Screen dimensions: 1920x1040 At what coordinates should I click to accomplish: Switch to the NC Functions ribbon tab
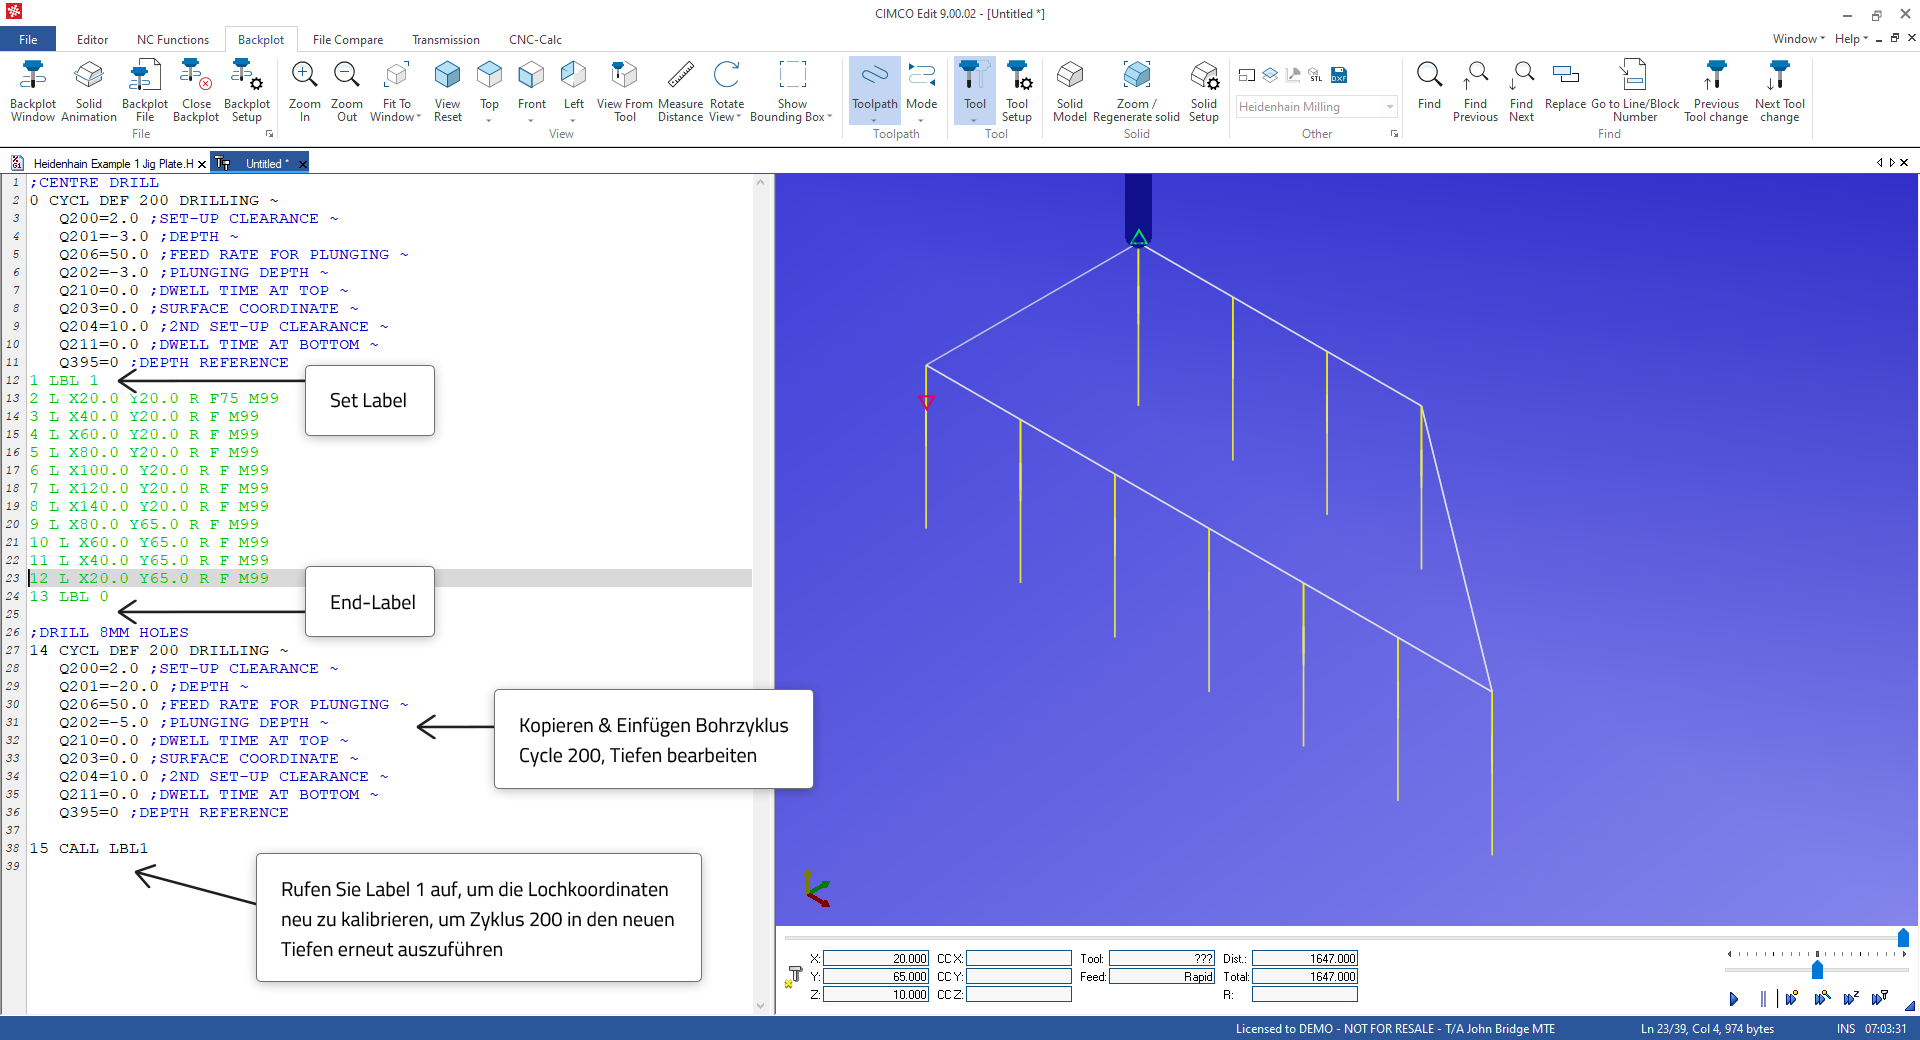pyautogui.click(x=173, y=40)
